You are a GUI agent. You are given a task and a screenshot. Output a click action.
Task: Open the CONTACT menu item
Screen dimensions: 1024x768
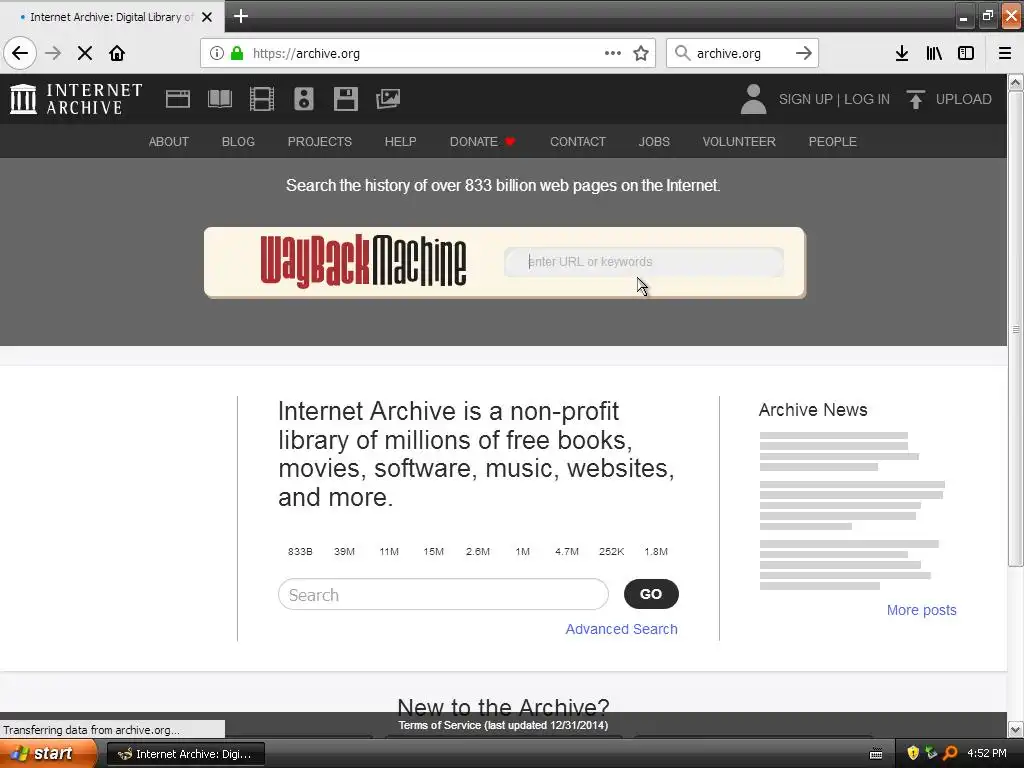pos(577,142)
